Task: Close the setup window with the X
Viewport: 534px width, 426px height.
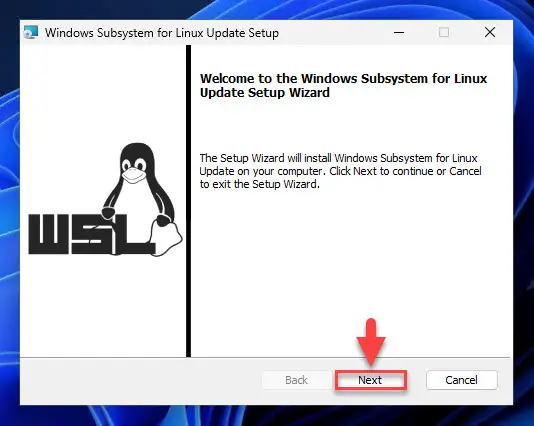Action: 490,33
